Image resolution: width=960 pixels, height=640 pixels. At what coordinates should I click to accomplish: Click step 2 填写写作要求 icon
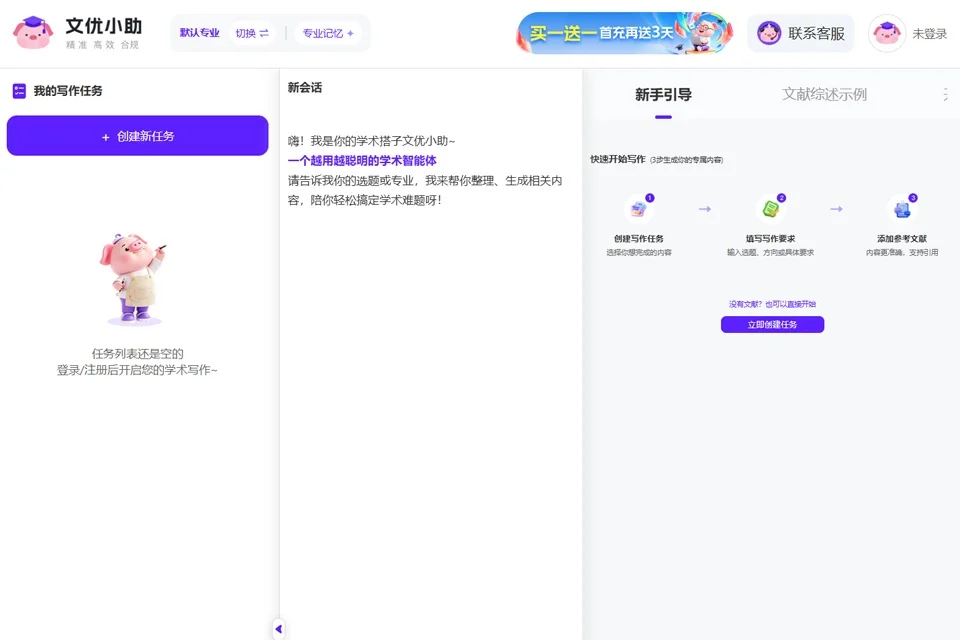(770, 209)
